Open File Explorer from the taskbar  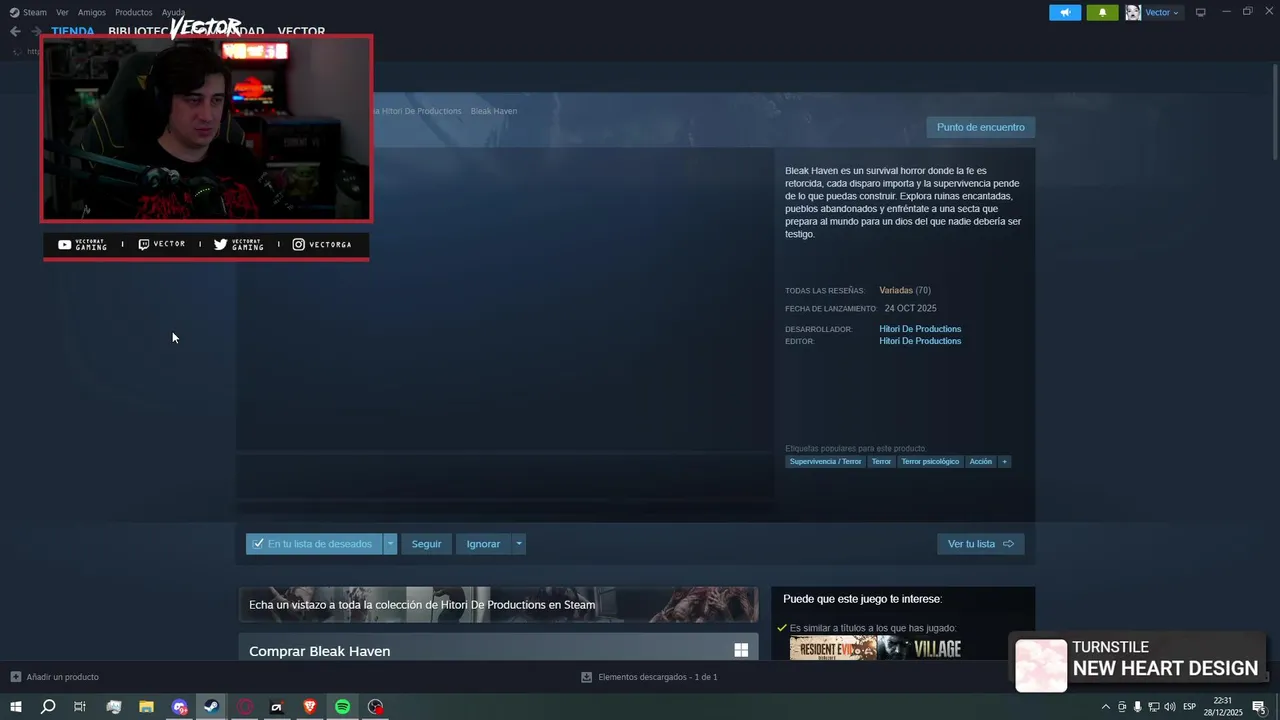(x=146, y=707)
